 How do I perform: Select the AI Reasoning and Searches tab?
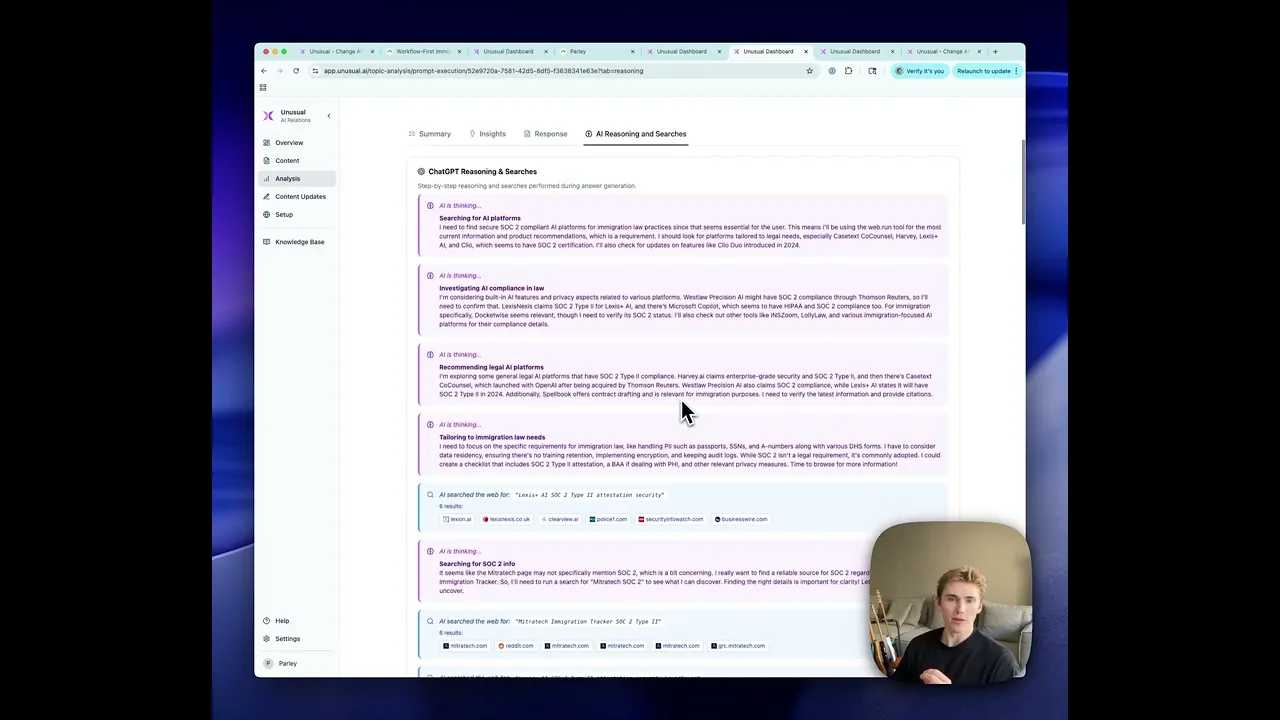(636, 134)
